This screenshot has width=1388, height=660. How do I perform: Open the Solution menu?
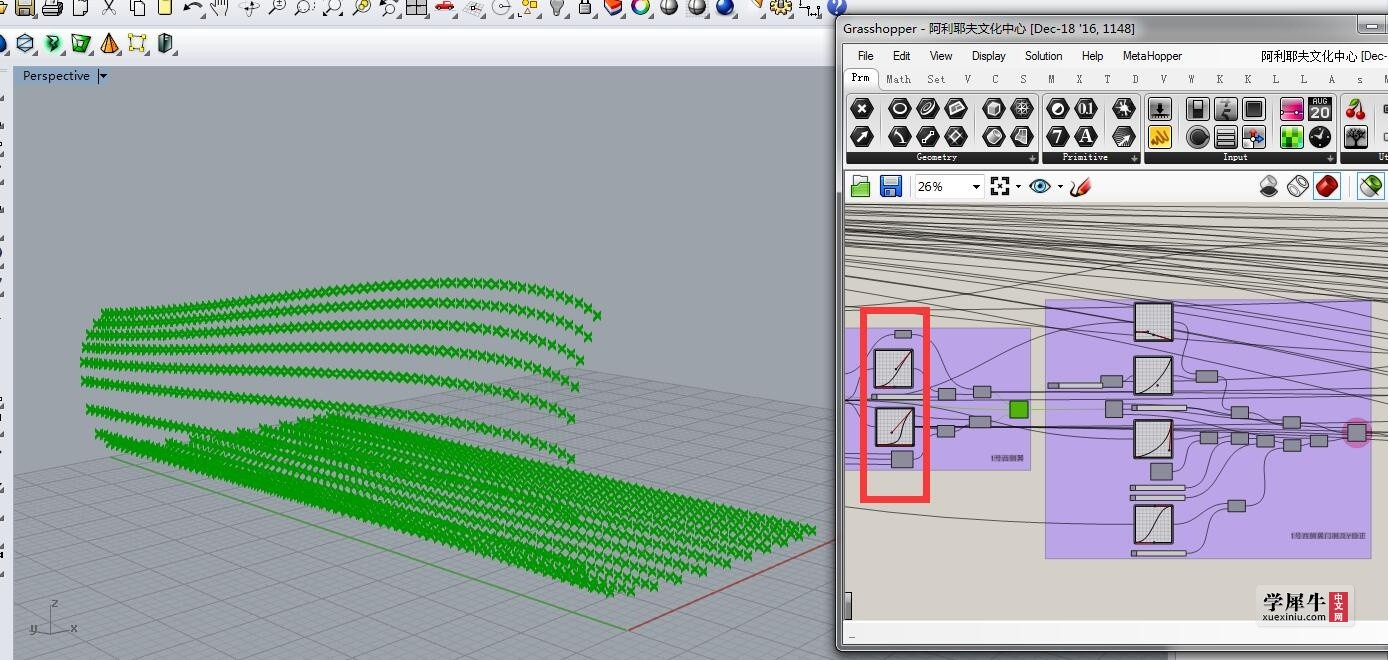(x=1044, y=56)
